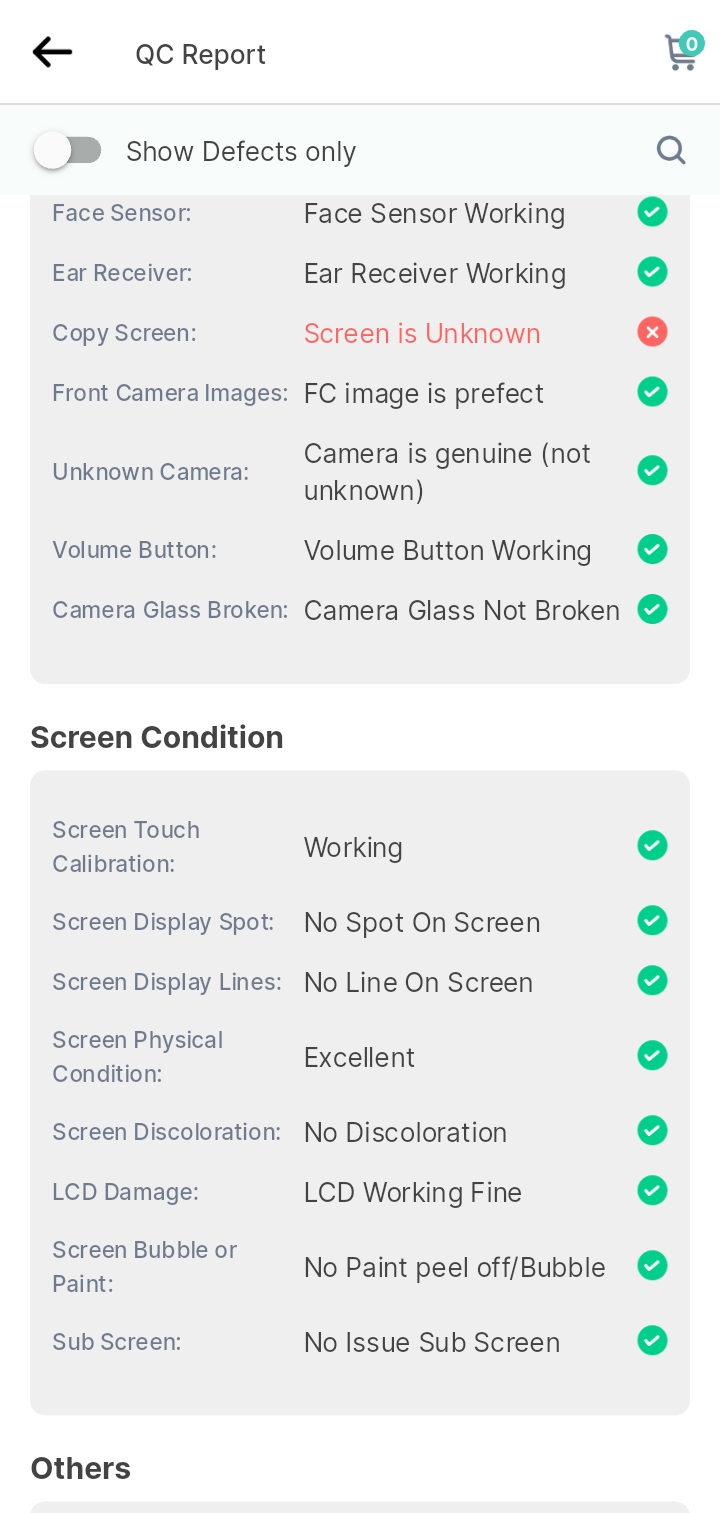Screen dimensions: 720x1513
Task: Tap the red cross for Copy Screen
Action: (x=652, y=332)
